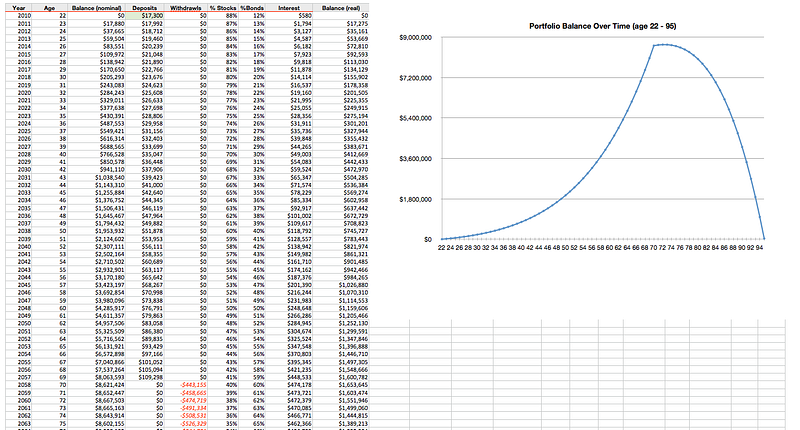This screenshot has height=430, width=800.
Task: Click nominal balance cell $1,038,540
Action: coord(97,178)
